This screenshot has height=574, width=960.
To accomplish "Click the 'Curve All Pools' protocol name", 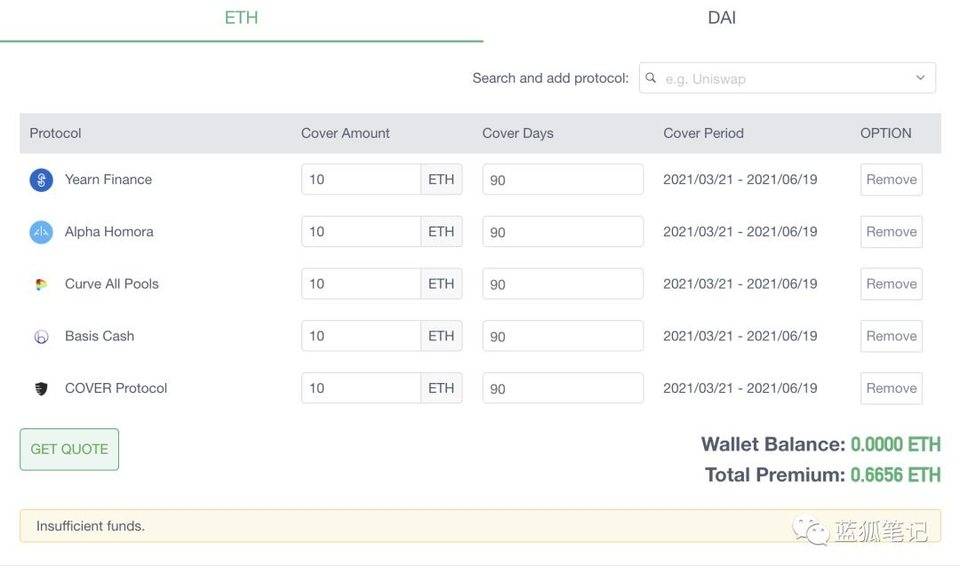I will click(x=111, y=283).
